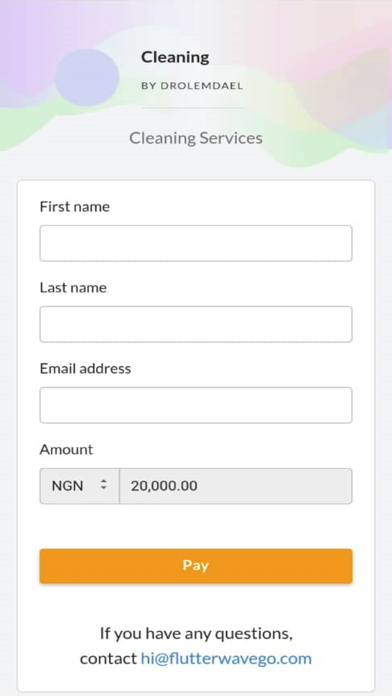Focus the First name input field

pos(196,243)
